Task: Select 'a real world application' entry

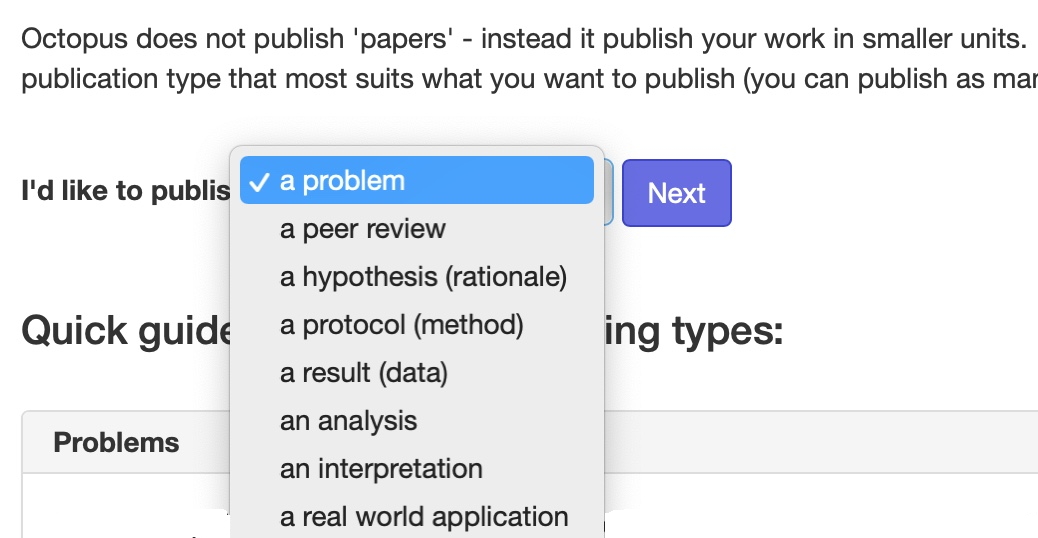Action: click(x=424, y=517)
